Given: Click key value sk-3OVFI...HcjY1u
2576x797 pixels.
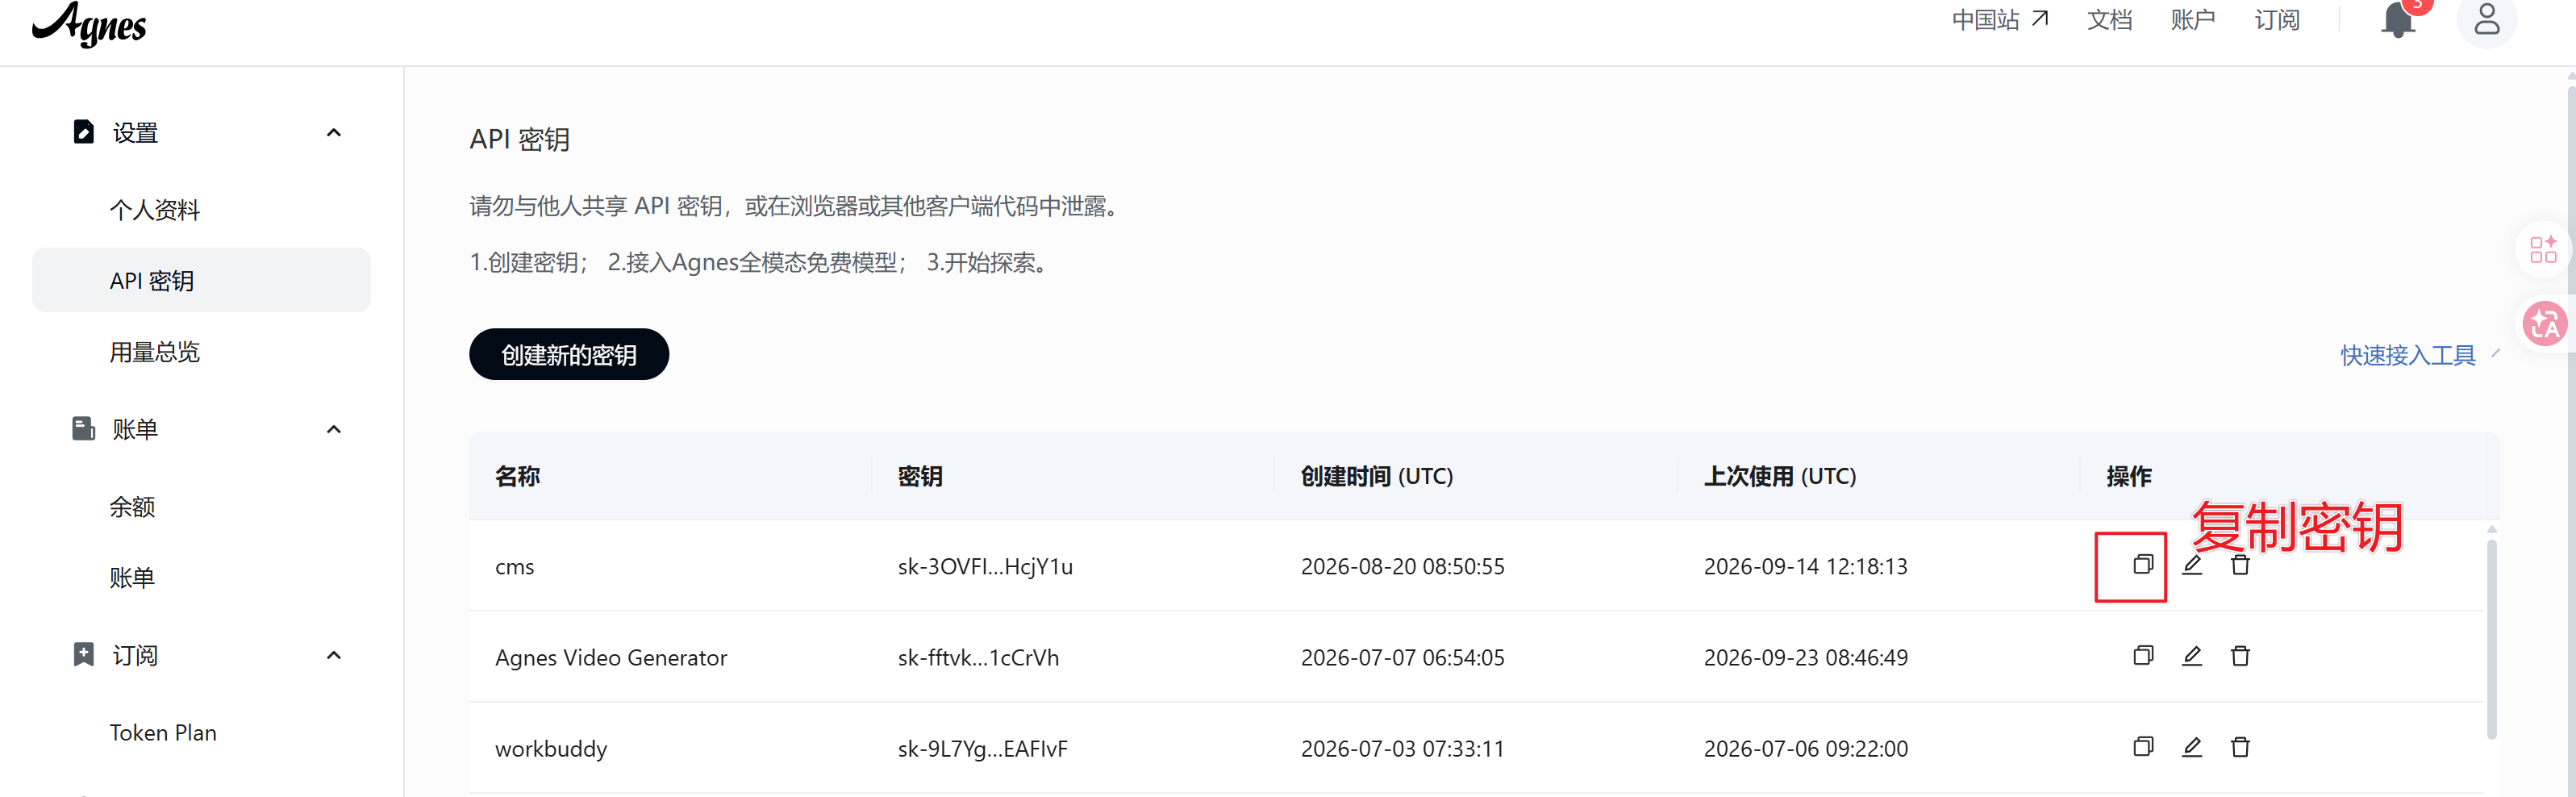Looking at the screenshot, I should point(985,567).
